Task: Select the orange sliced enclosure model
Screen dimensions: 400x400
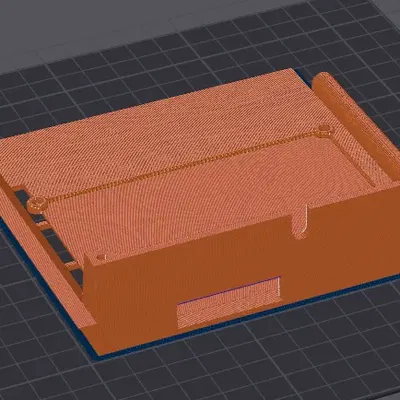Action: point(200,213)
